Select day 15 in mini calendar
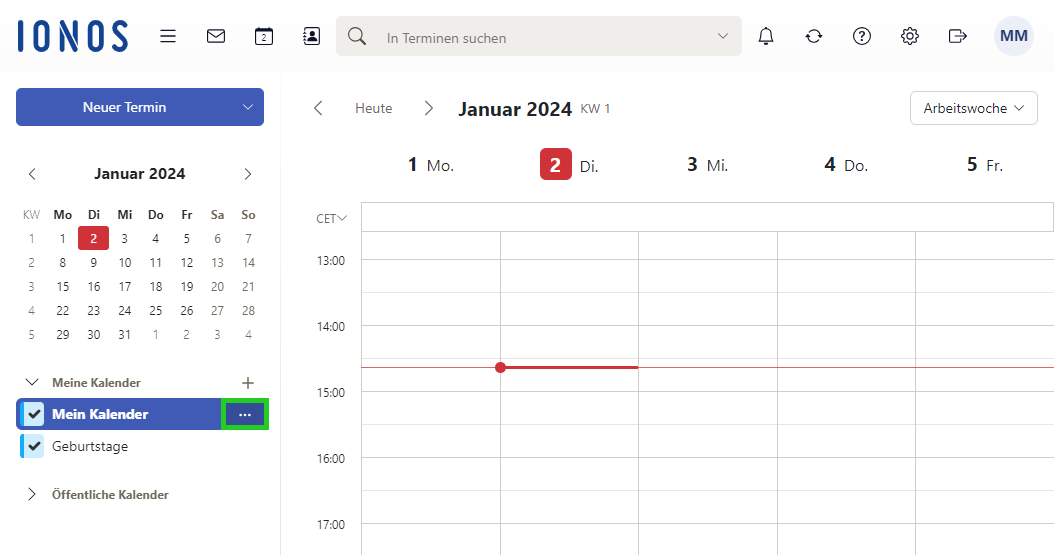 [x=63, y=287]
